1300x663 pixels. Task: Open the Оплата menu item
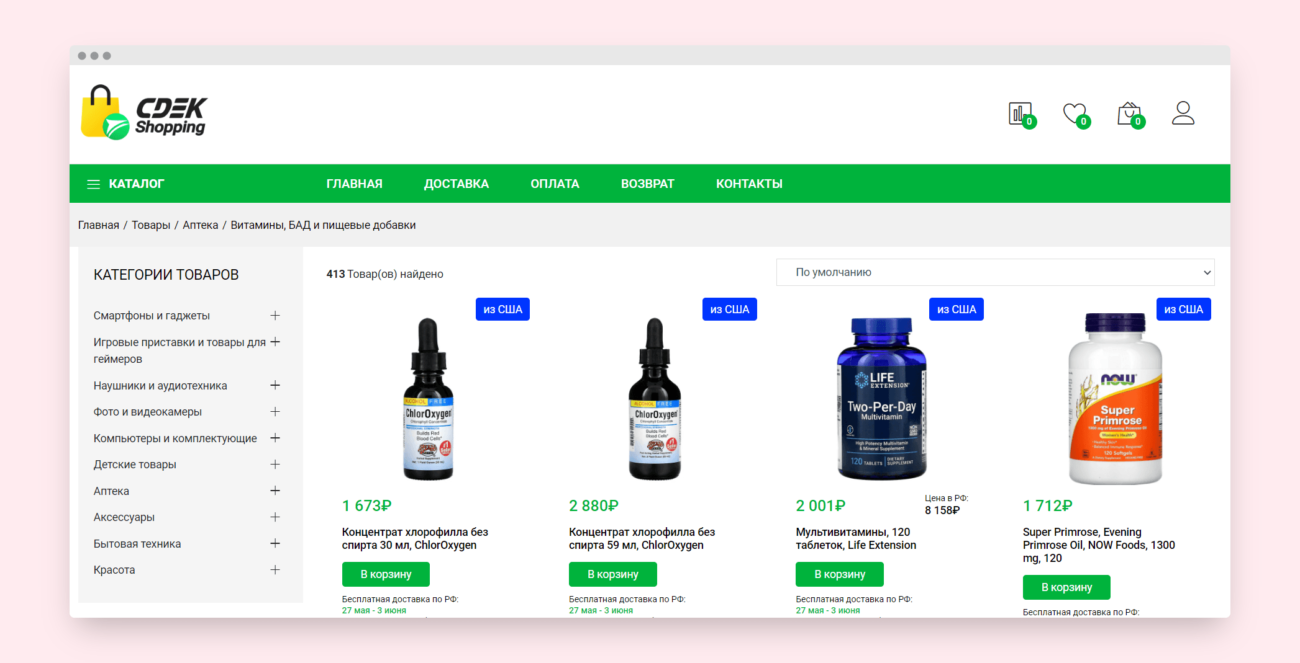[x=555, y=184]
